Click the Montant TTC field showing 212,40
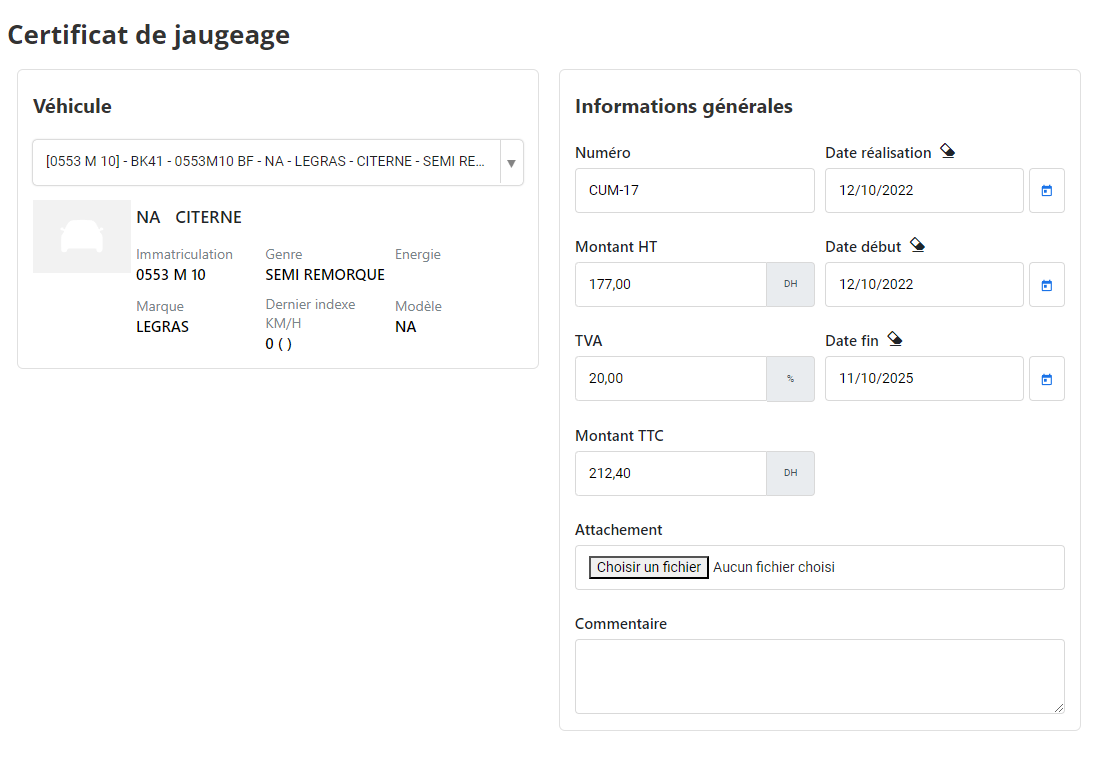 (671, 474)
